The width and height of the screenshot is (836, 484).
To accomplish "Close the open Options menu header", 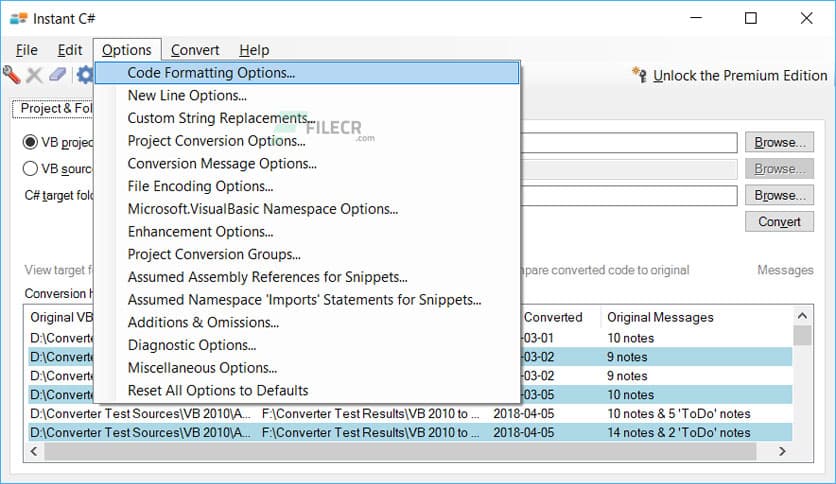I will [127, 50].
